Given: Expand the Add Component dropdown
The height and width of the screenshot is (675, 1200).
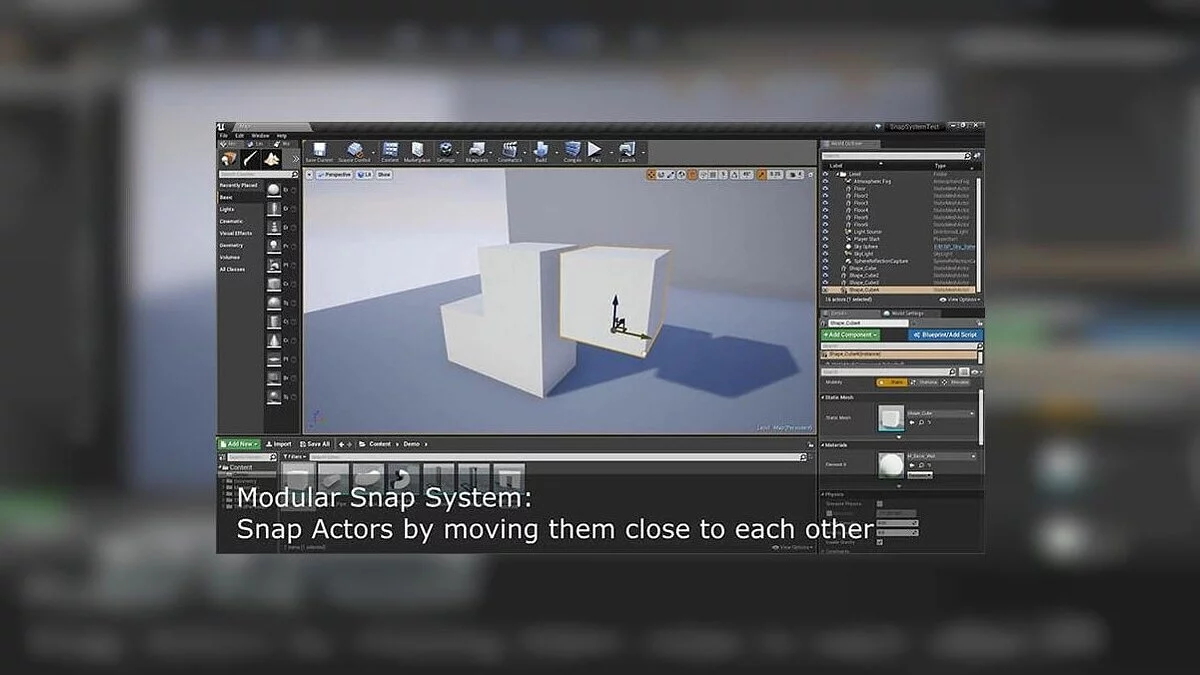Looking at the screenshot, I should pyautogui.click(x=850, y=335).
